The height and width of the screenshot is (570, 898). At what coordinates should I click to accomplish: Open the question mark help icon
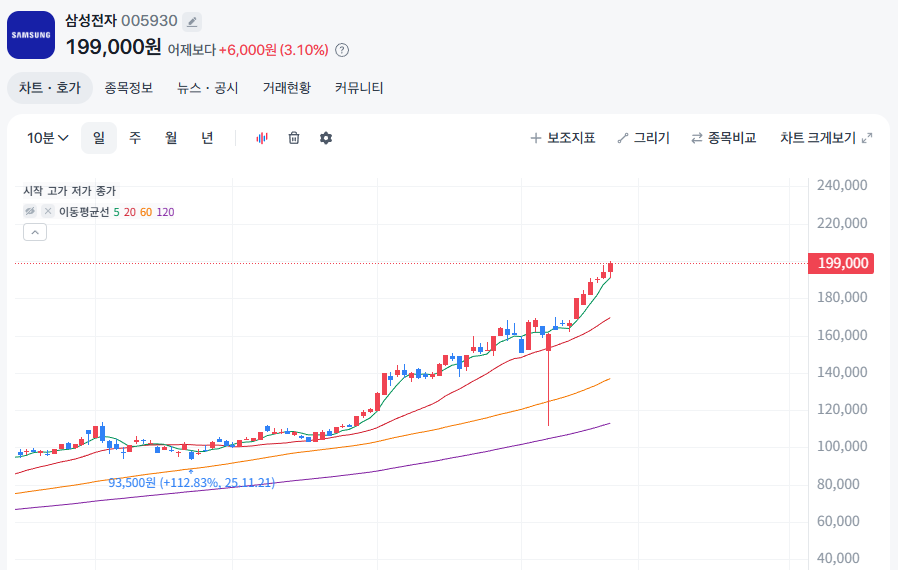click(342, 50)
